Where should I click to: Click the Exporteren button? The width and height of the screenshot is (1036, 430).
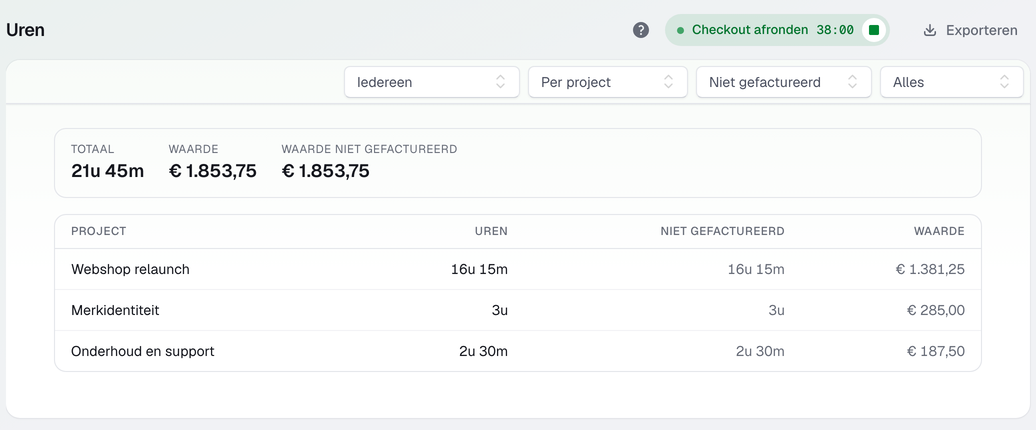(x=971, y=30)
